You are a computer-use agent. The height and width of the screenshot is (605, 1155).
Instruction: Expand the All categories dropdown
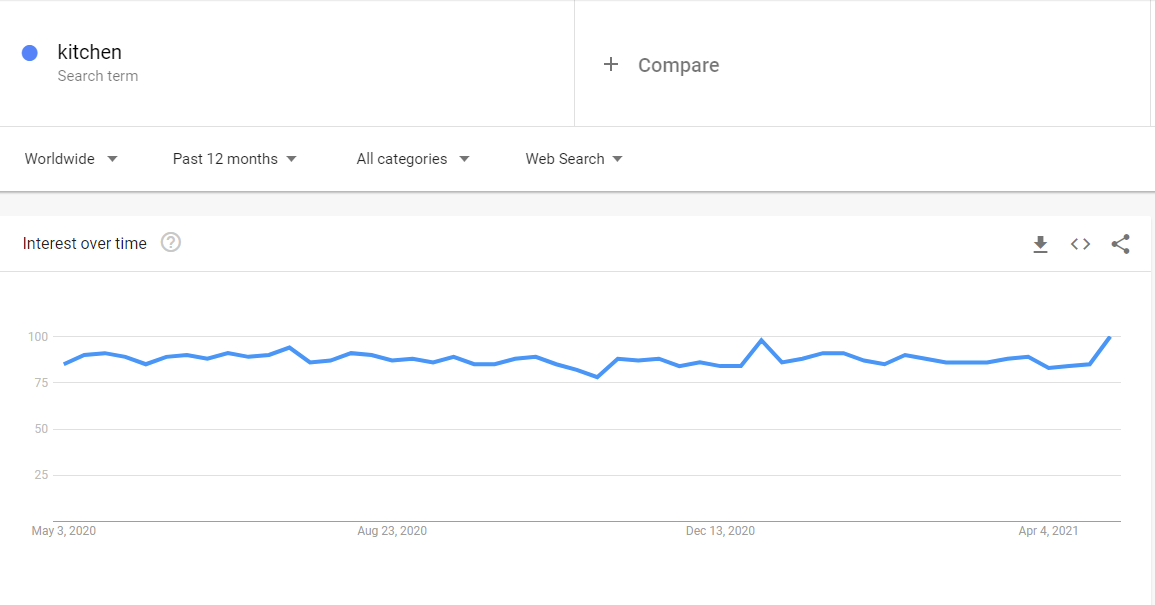(413, 159)
